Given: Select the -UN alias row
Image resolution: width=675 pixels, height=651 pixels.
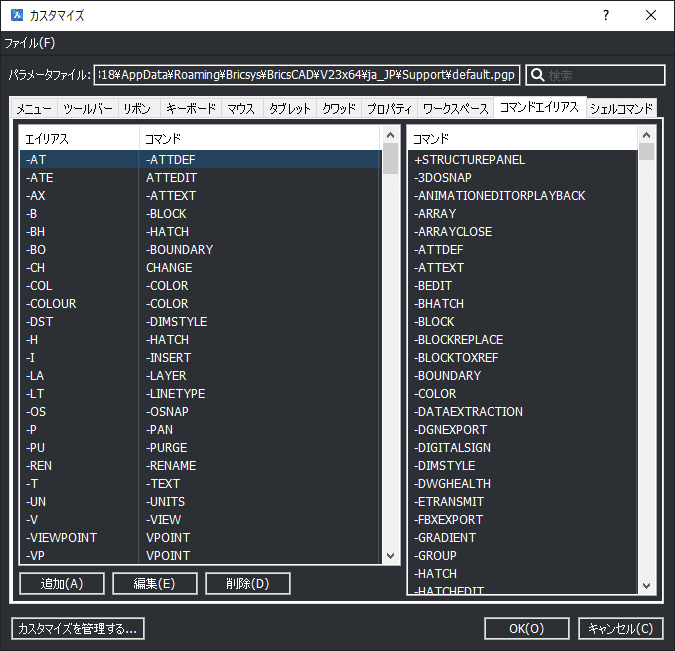Looking at the screenshot, I should point(200,502).
